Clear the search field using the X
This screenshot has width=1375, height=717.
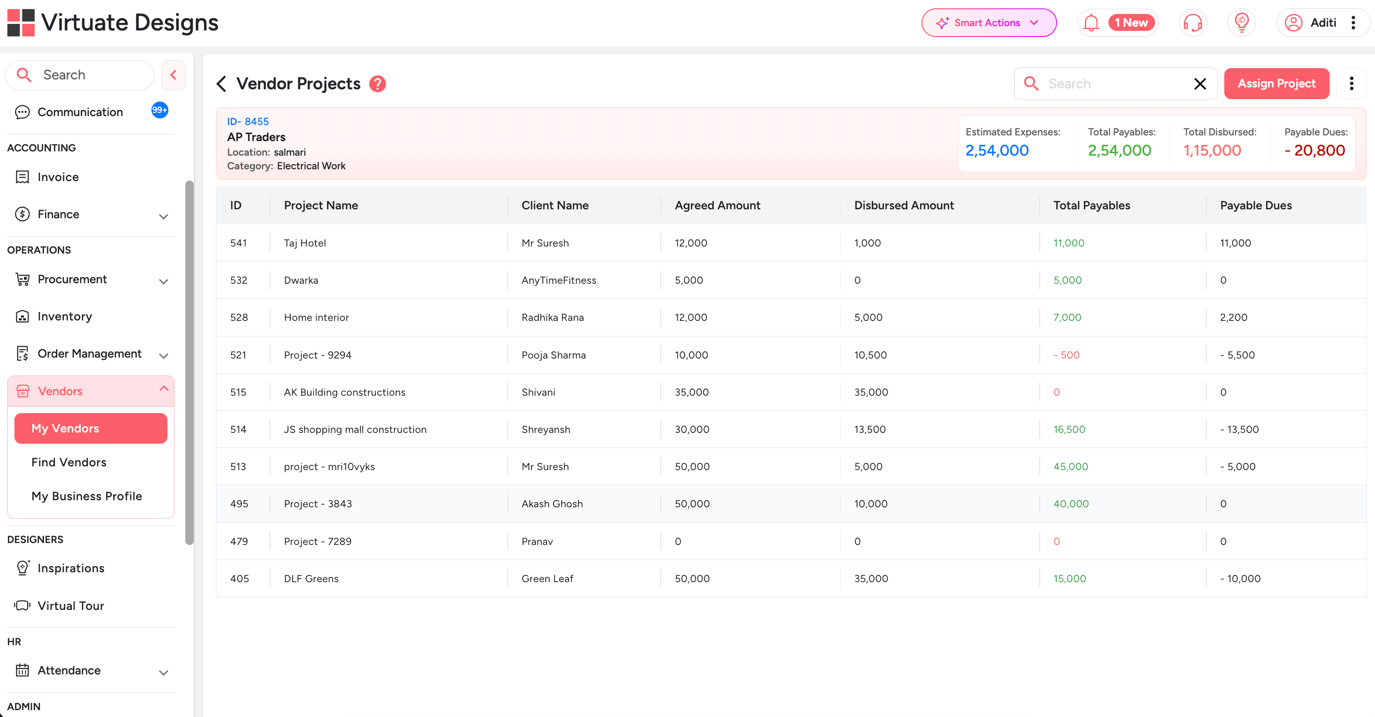[x=1200, y=84]
